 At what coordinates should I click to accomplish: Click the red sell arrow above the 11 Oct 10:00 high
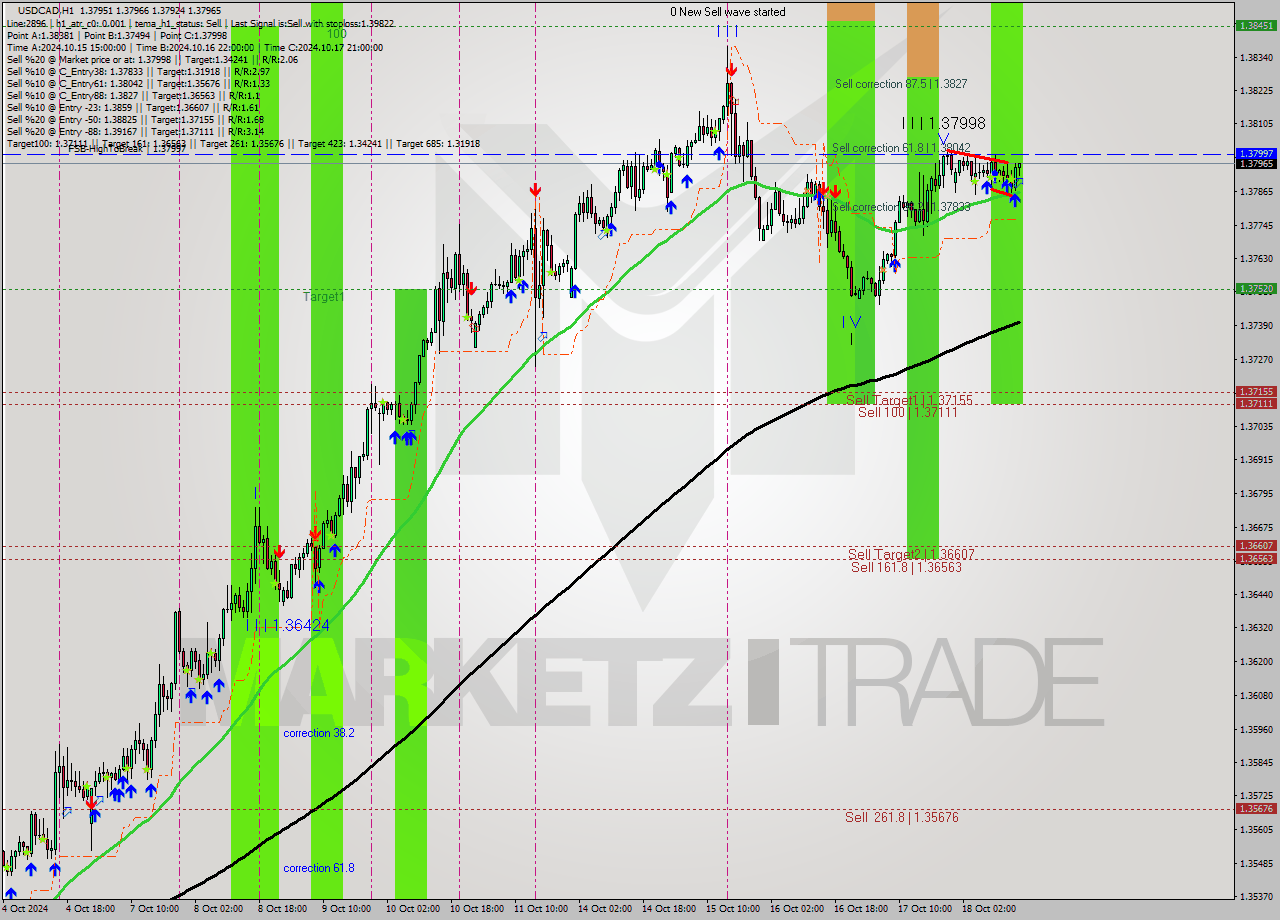tap(536, 189)
